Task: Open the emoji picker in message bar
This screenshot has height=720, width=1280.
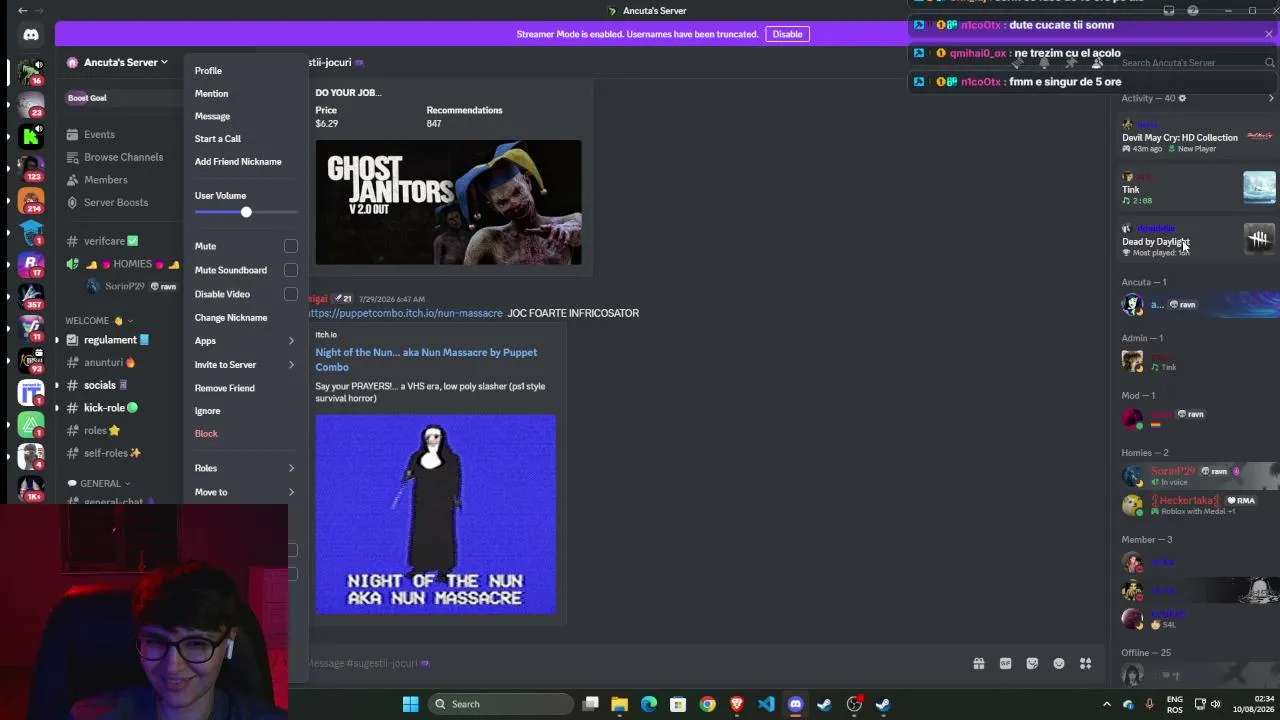Action: pyautogui.click(x=1059, y=663)
